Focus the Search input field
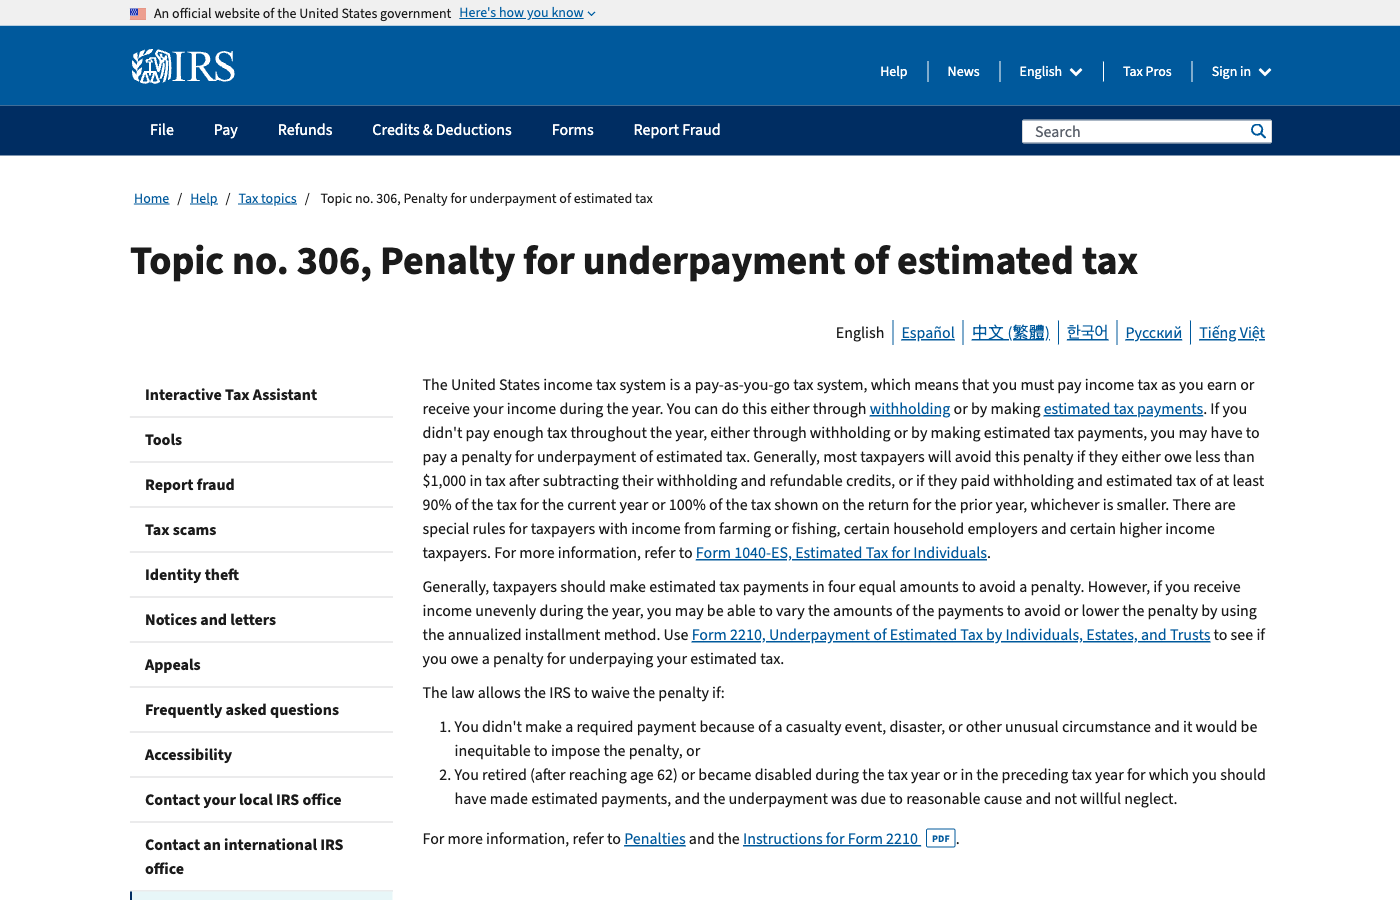The width and height of the screenshot is (1400, 900). [1135, 131]
